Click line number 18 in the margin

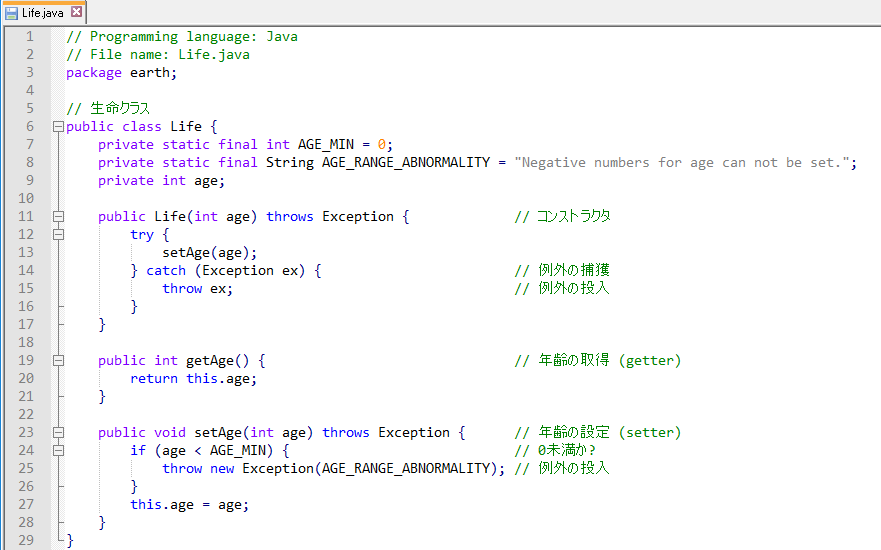[x=26, y=342]
